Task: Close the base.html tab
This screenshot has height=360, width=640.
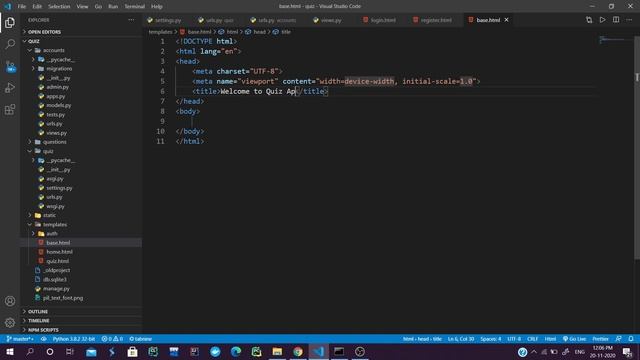Action: (x=507, y=20)
